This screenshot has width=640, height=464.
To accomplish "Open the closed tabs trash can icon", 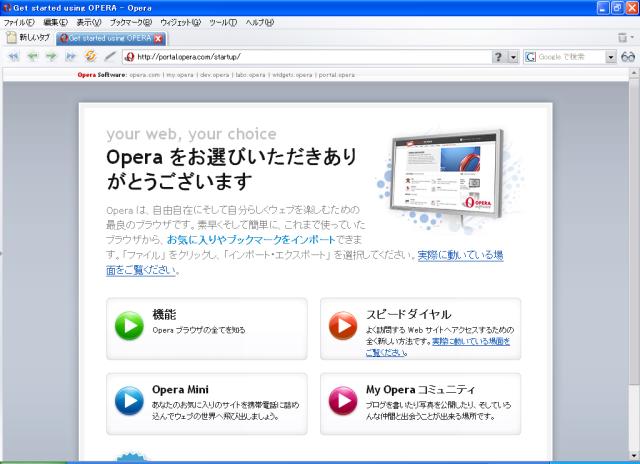I will pos(622,38).
